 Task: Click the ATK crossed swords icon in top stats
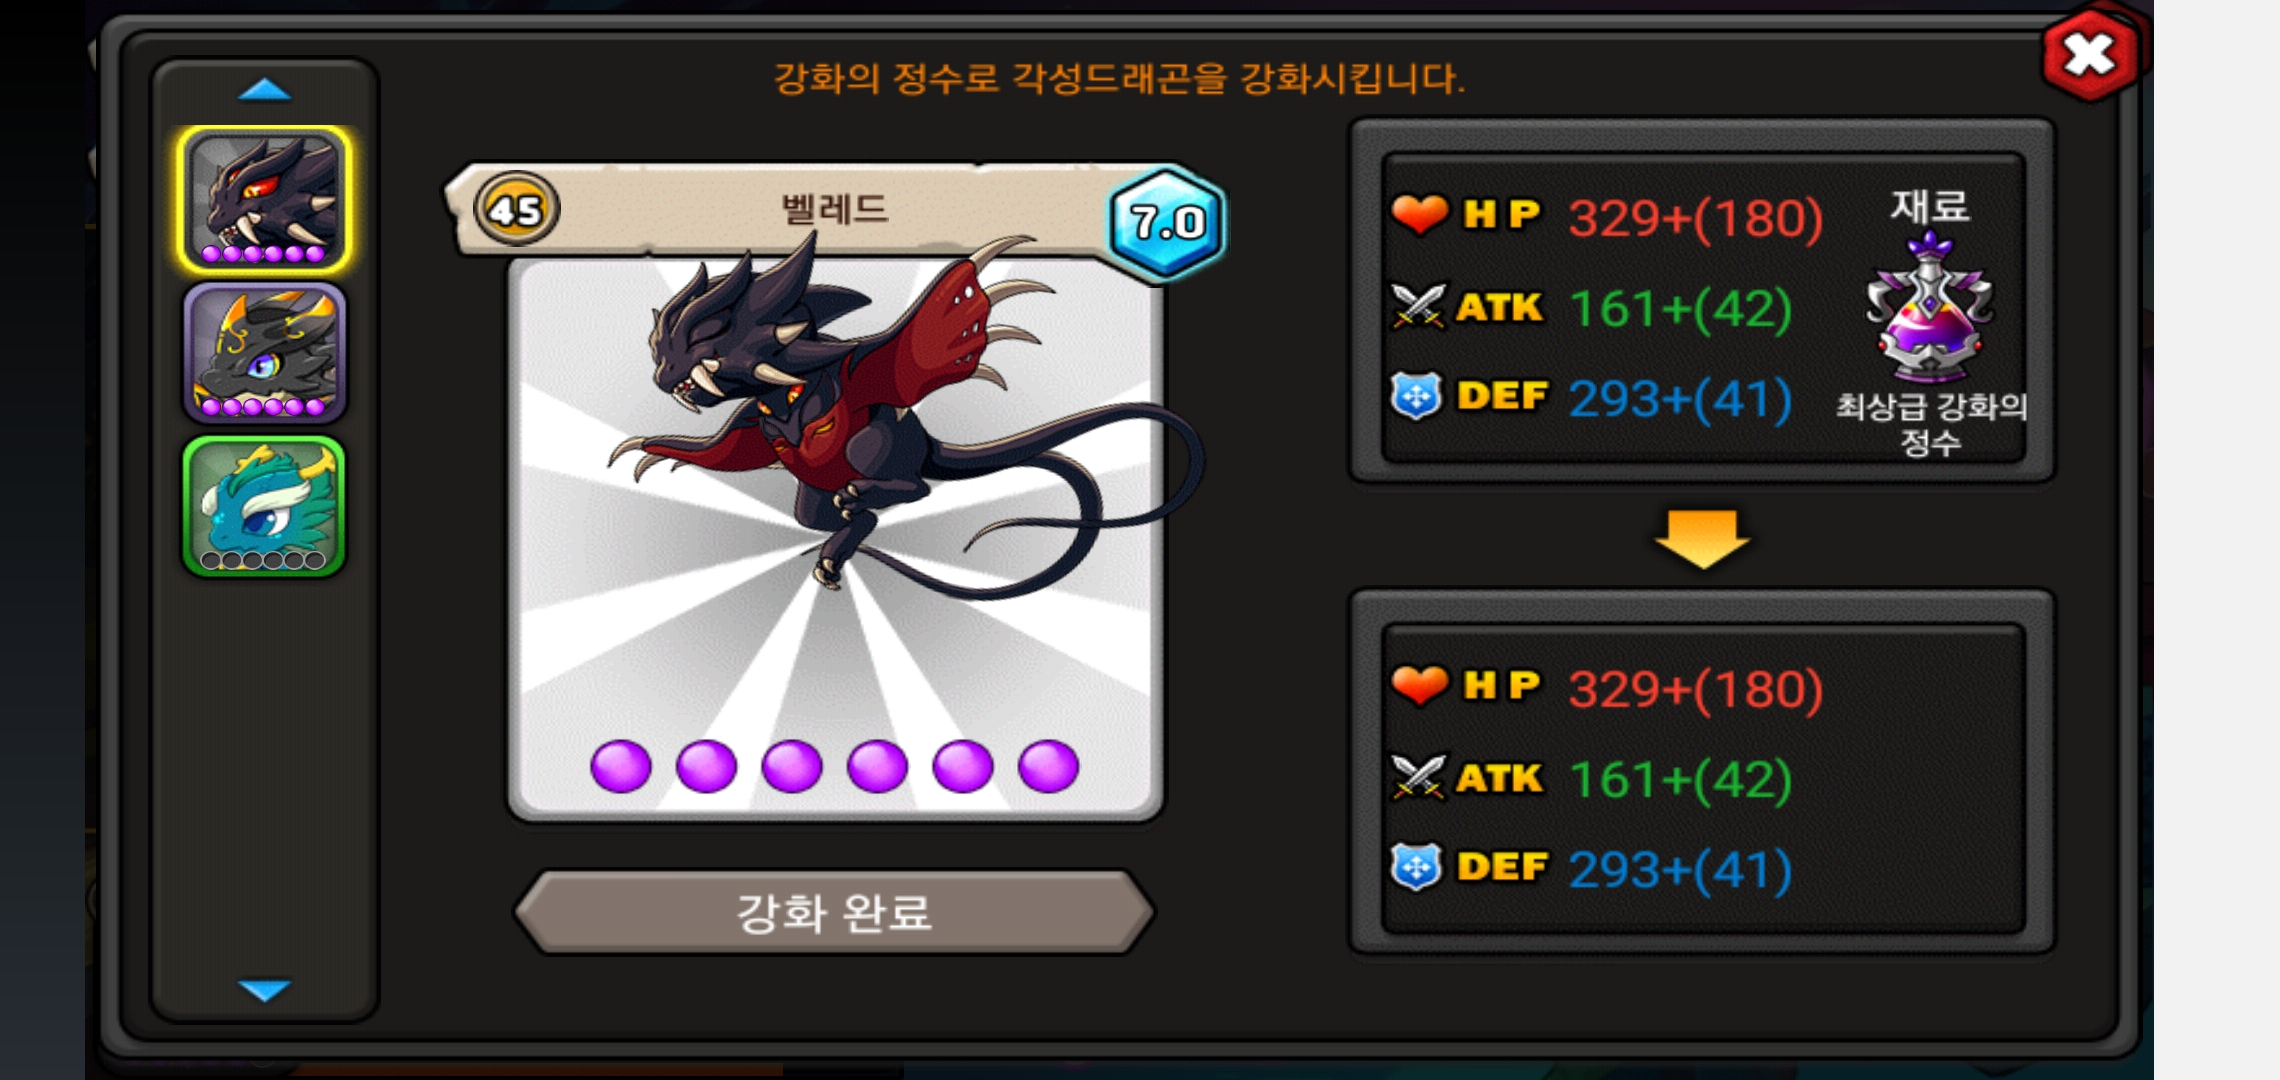(1418, 306)
